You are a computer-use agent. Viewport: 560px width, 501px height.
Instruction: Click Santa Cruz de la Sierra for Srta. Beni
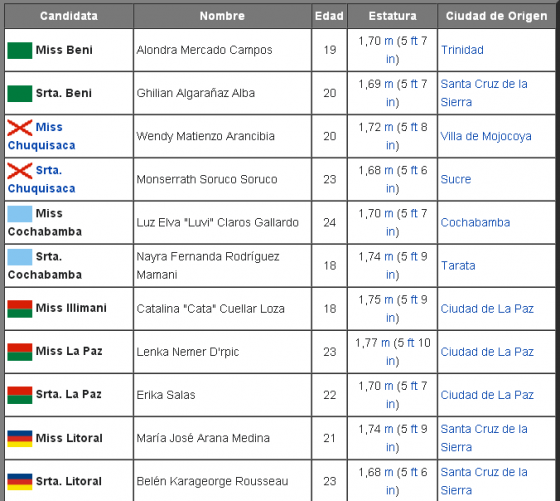tap(484, 93)
